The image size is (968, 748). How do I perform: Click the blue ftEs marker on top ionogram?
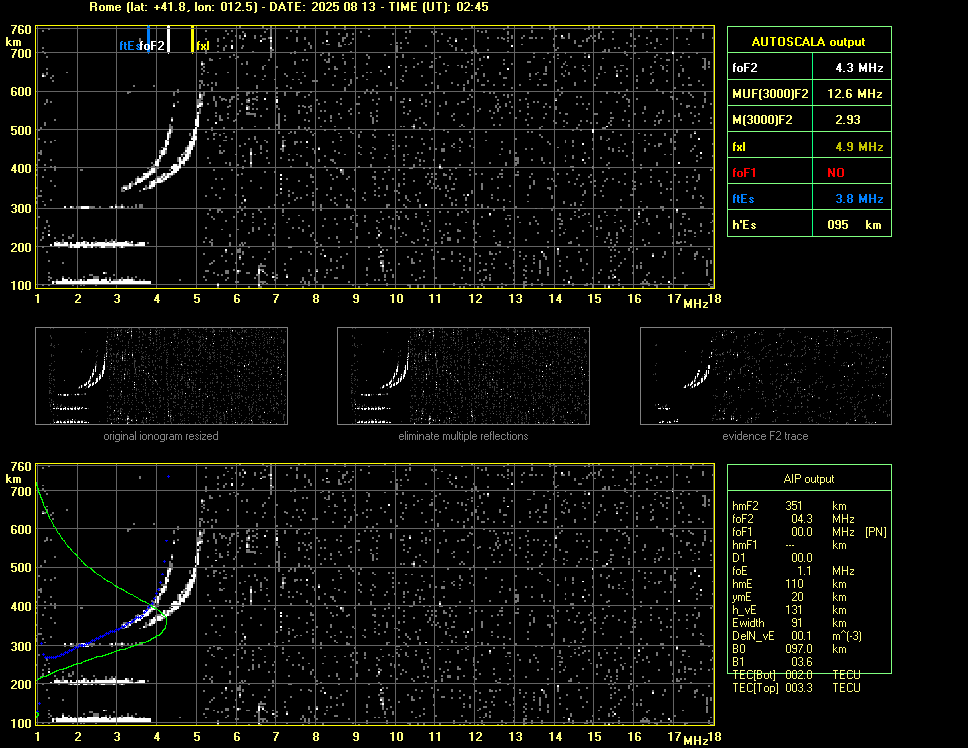coord(148,39)
